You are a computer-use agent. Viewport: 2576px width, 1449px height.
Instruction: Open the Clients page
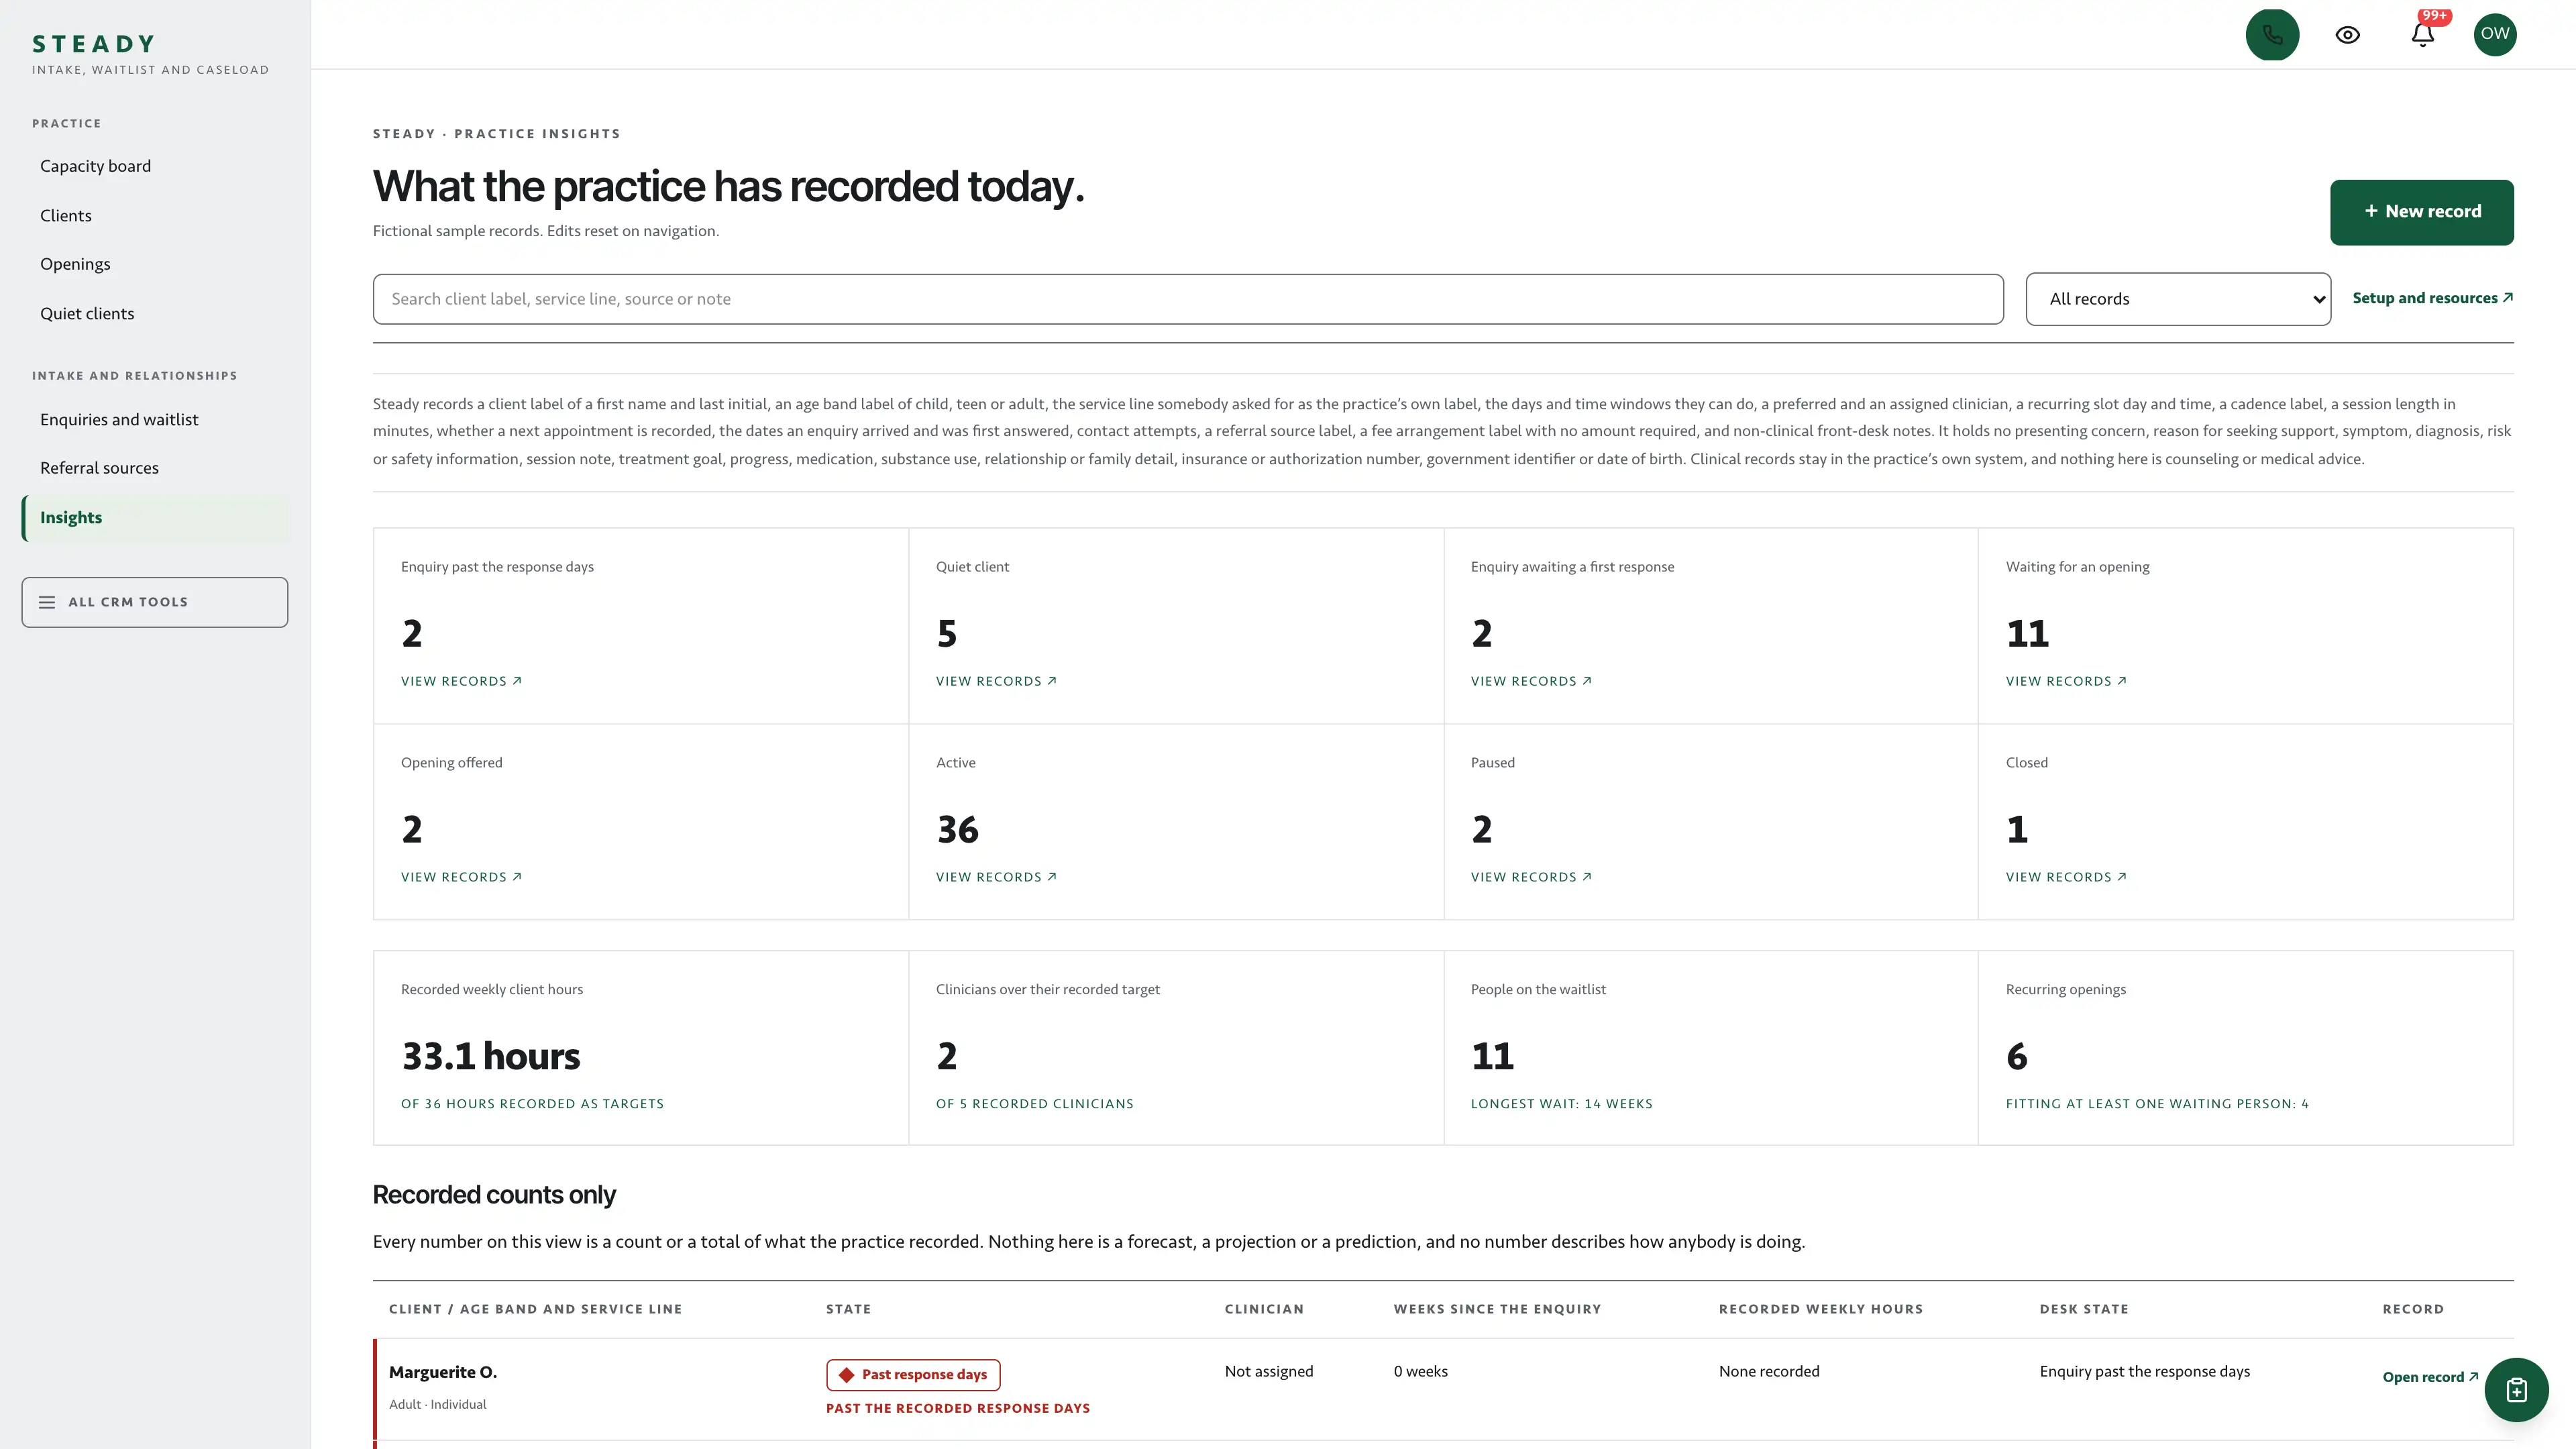pyautogui.click(x=65, y=215)
